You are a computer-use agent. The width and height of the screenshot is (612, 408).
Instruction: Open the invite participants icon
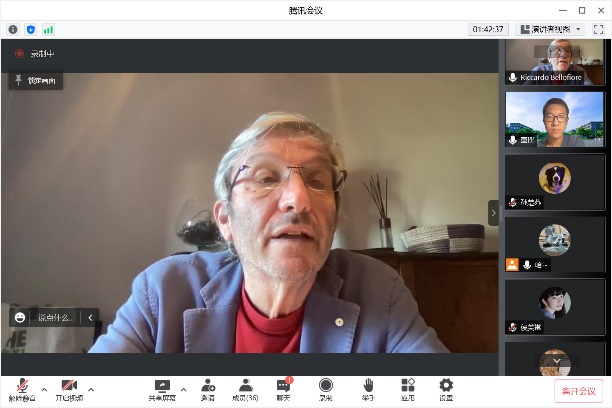click(x=207, y=389)
